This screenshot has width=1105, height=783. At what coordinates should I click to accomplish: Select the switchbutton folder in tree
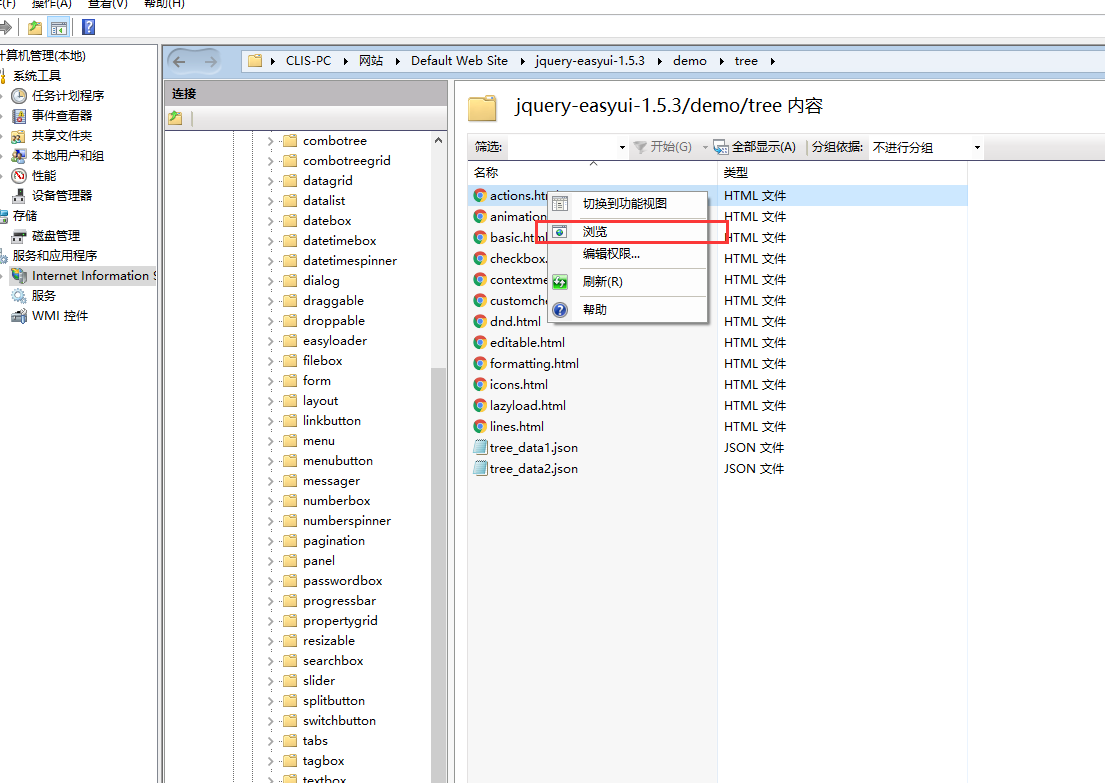coord(339,722)
